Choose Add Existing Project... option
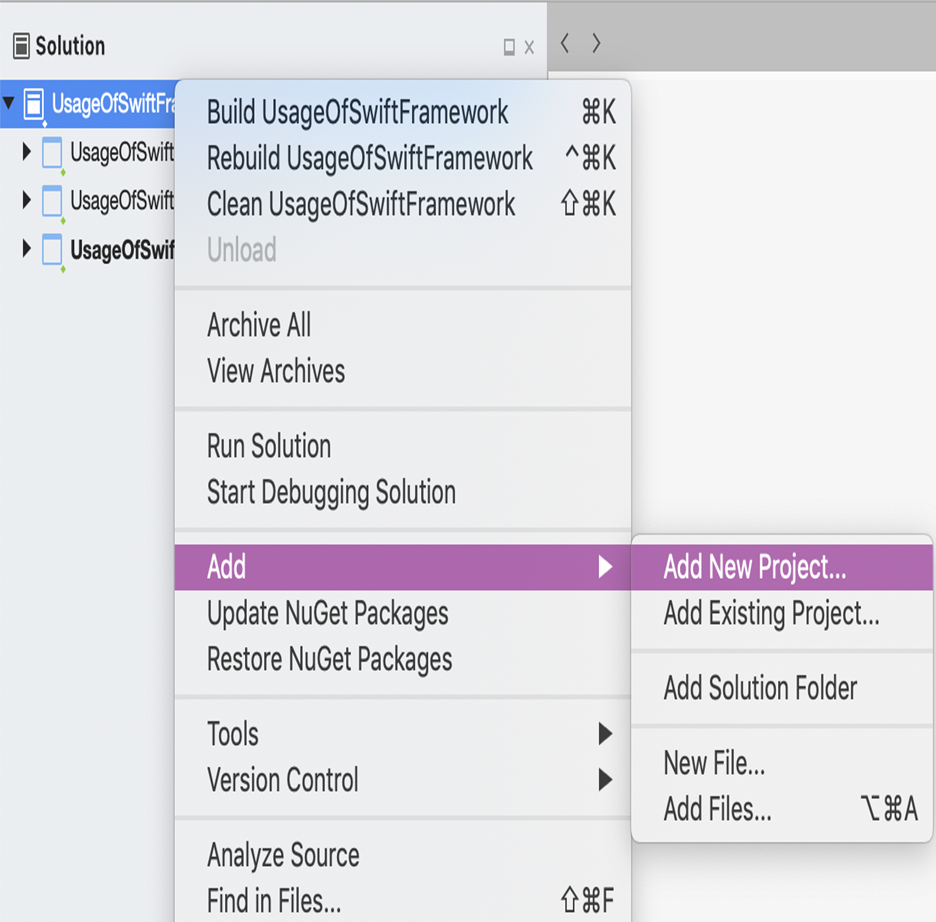936x922 pixels. (x=782, y=613)
